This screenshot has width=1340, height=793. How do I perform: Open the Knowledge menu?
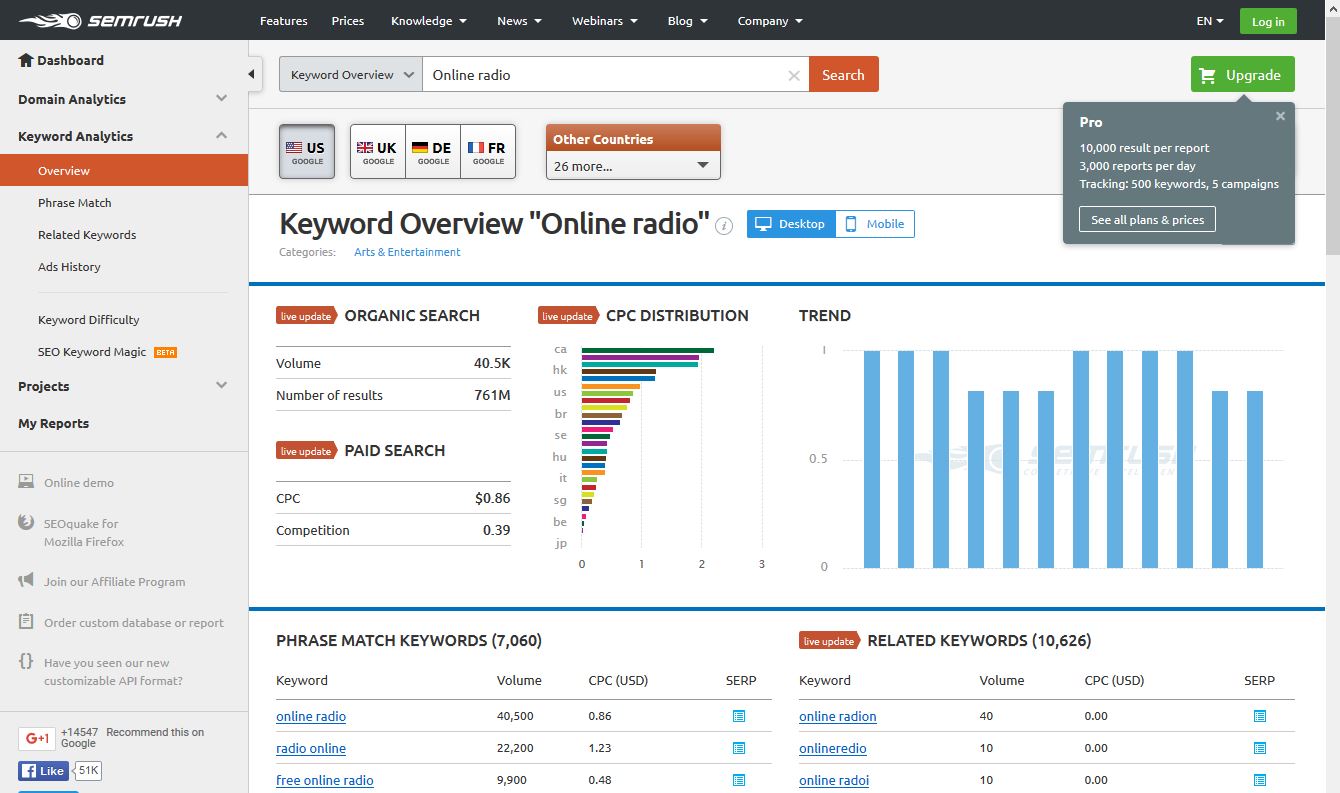point(429,21)
